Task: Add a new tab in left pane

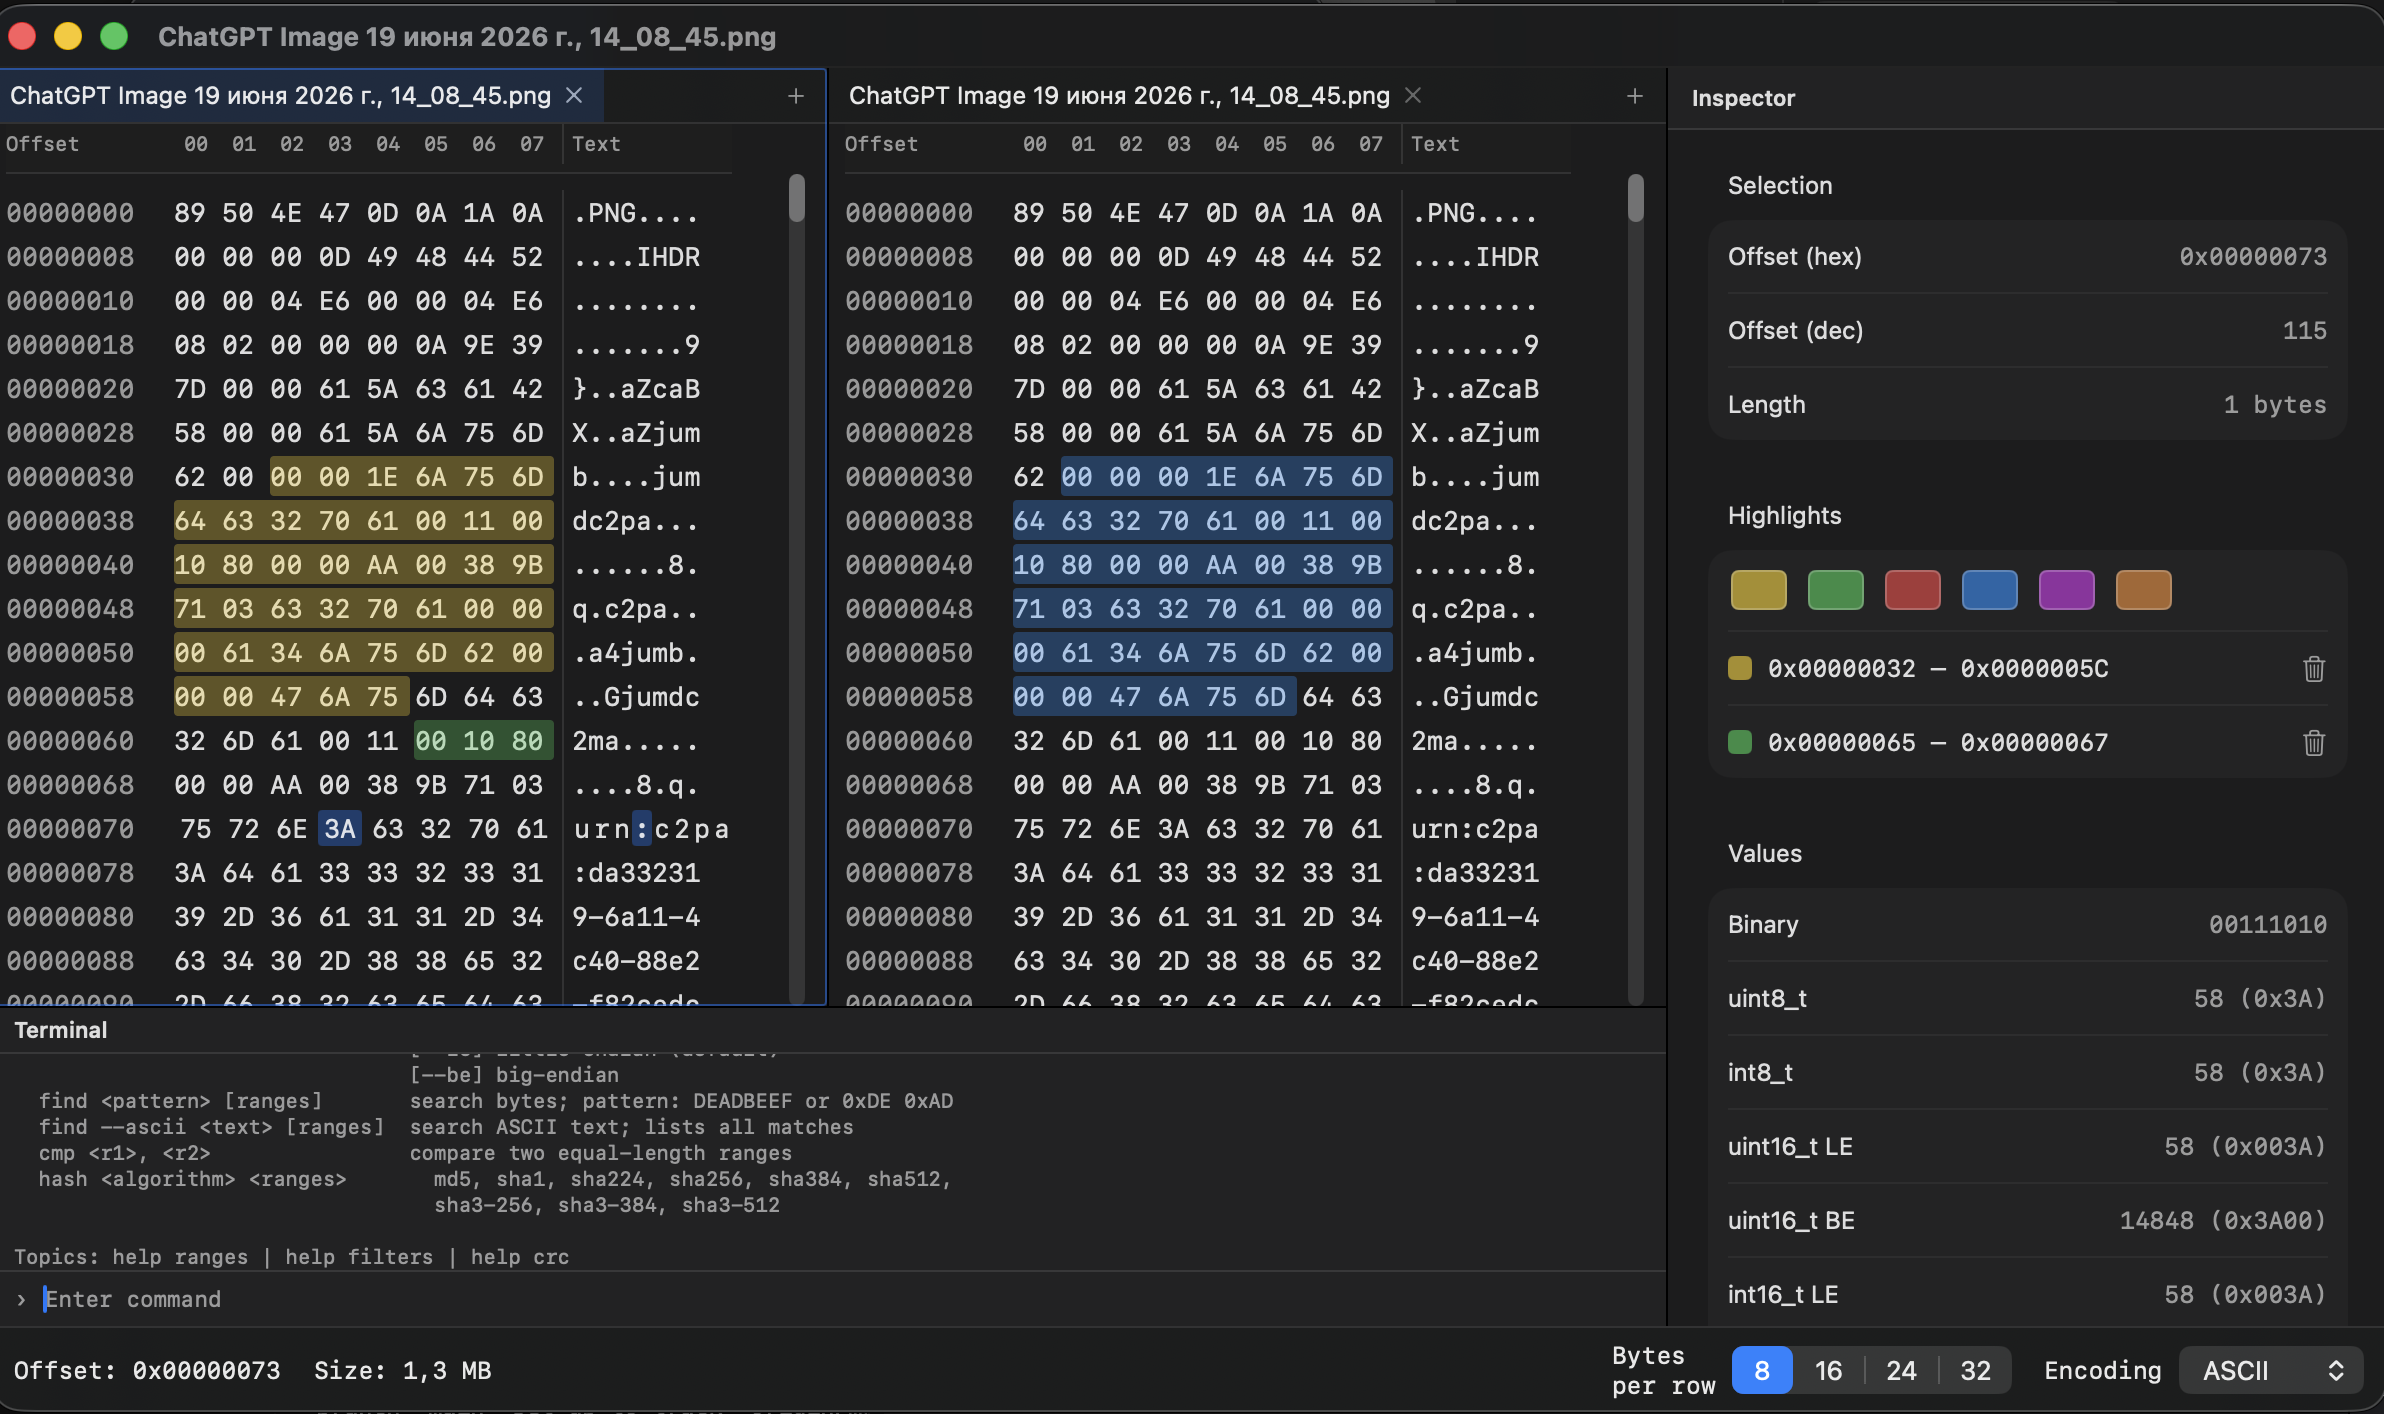Action: pyautogui.click(x=796, y=96)
